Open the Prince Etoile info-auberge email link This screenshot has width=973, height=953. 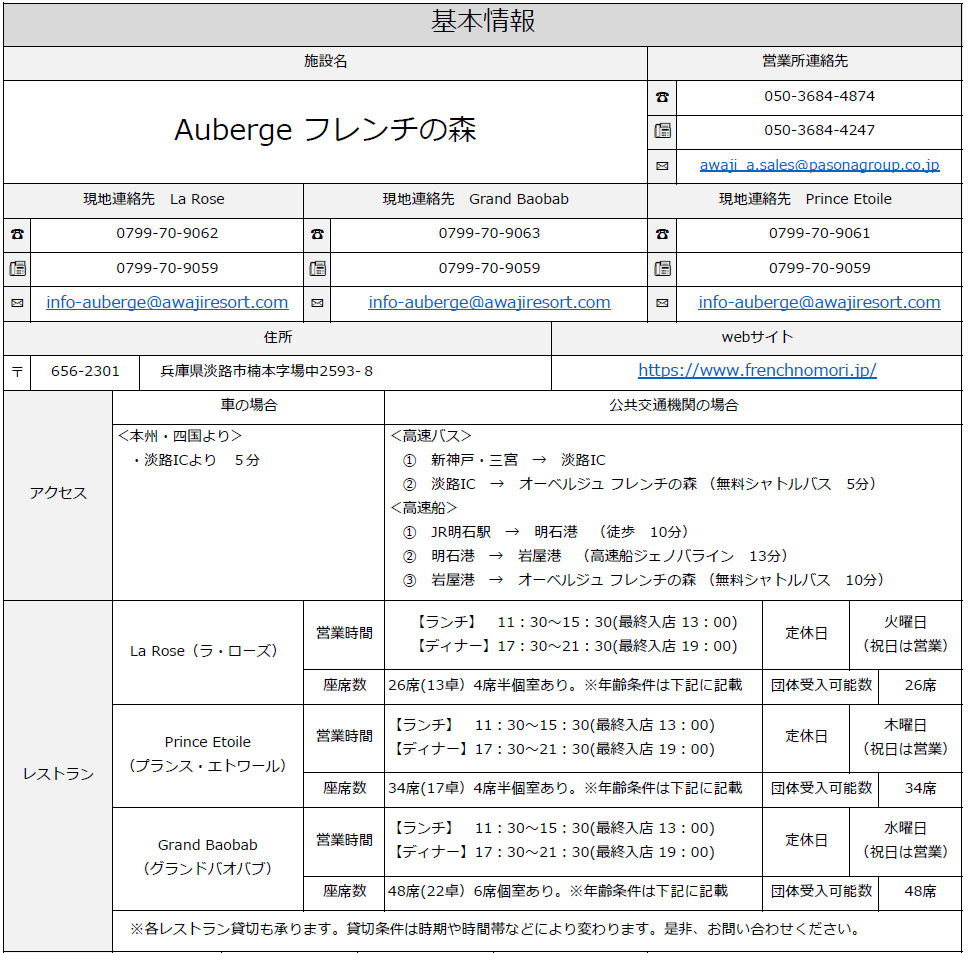coord(819,302)
